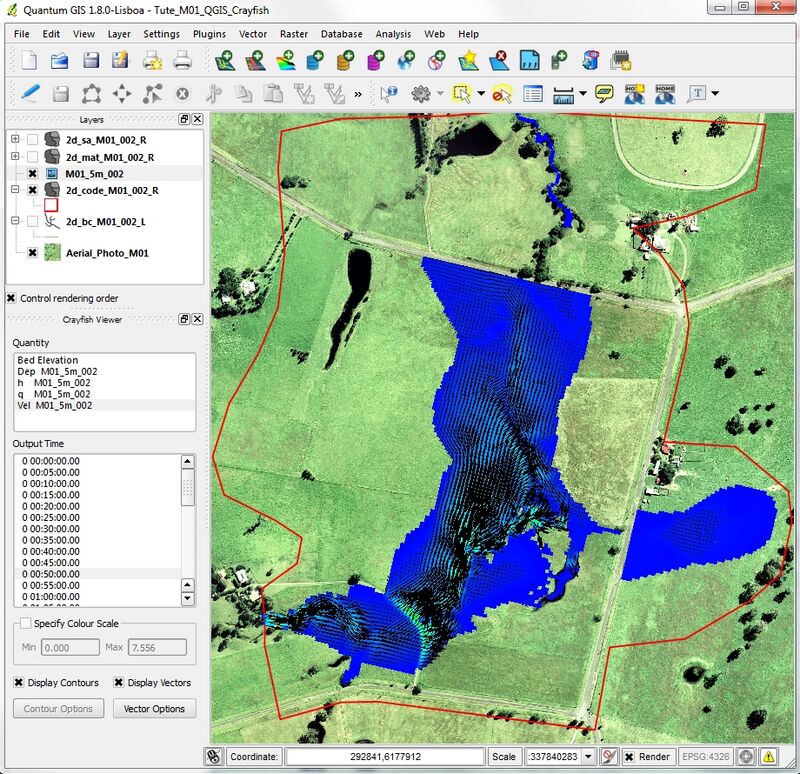The height and width of the screenshot is (774, 800).
Task: Open the Scale dropdown in status bar
Action: point(587,757)
